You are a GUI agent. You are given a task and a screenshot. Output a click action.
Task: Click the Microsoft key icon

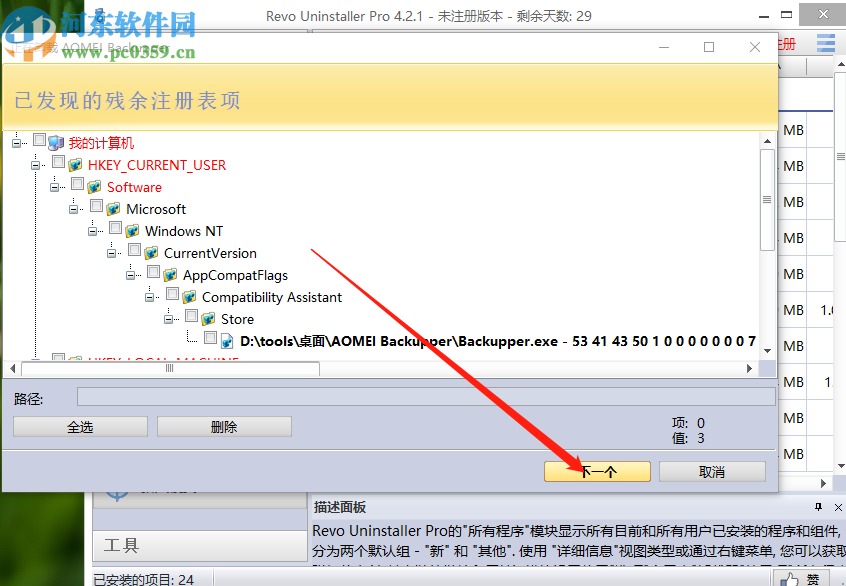tap(113, 209)
